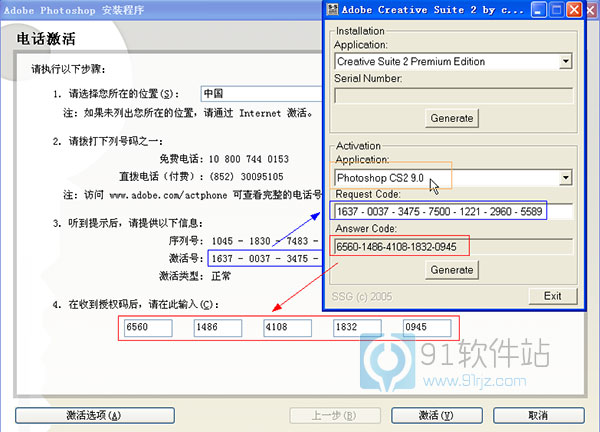Click inside the Serial Number field
The image size is (600, 432).
click(452, 96)
